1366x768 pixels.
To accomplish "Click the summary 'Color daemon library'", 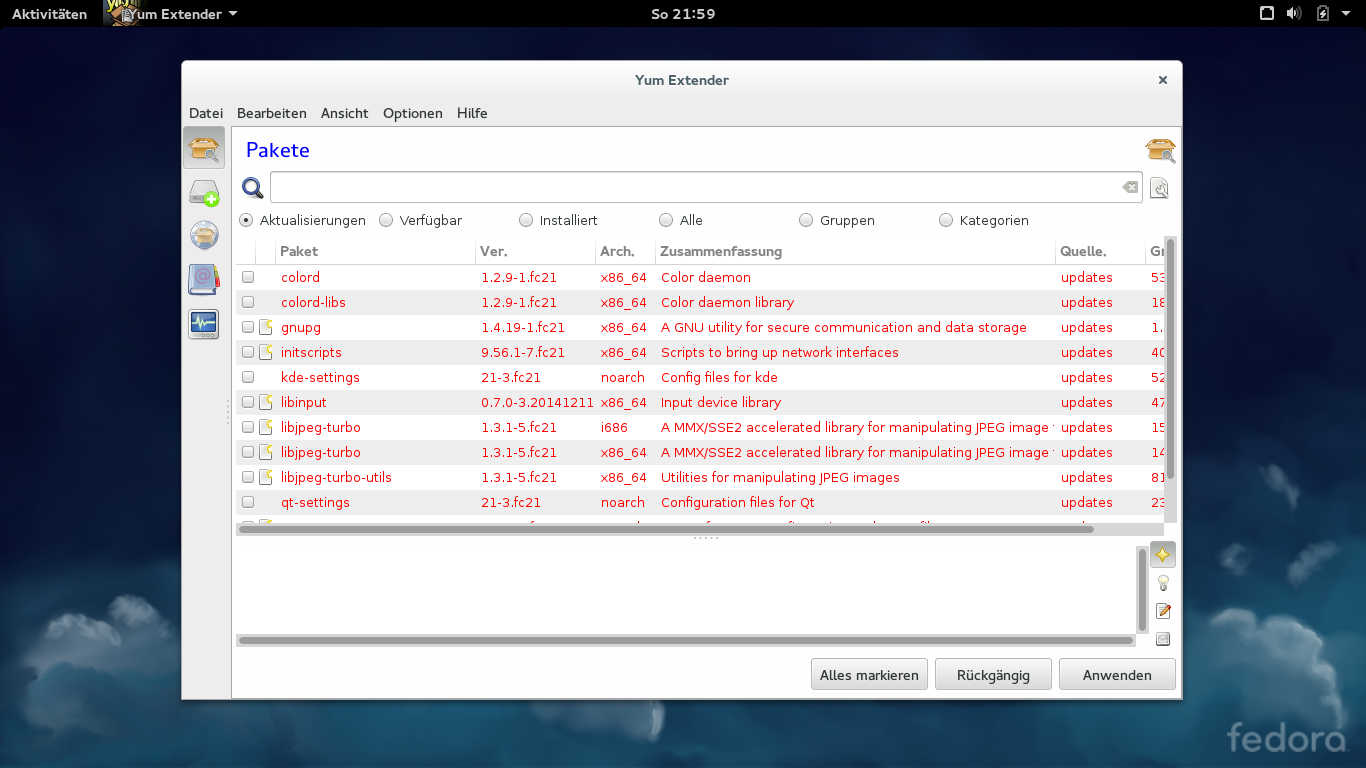I will (x=727, y=302).
